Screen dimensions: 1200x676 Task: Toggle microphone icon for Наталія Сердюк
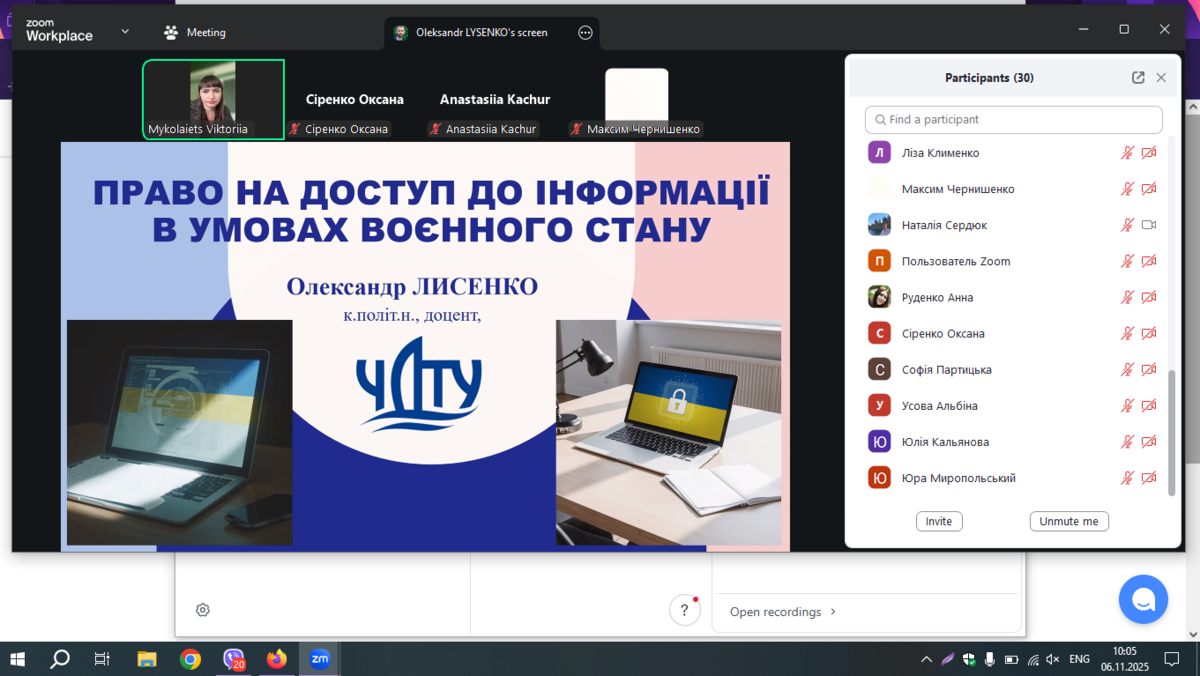[1127, 225]
